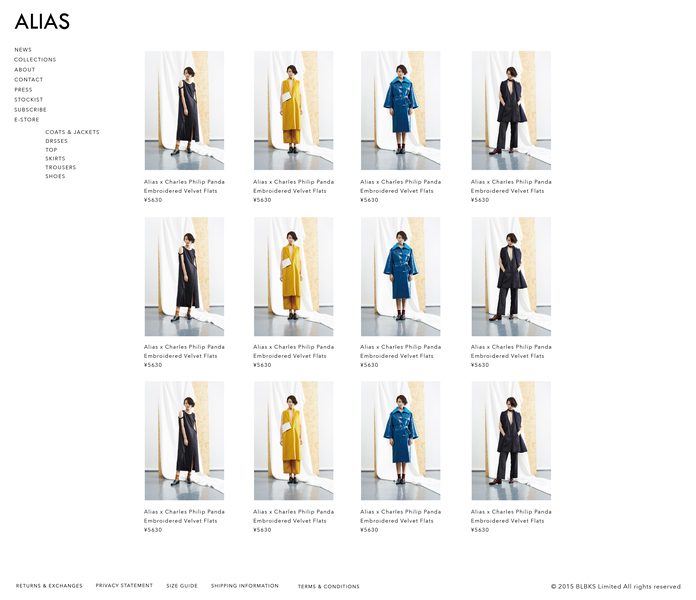Click product title under first-row yellow coat

tap(293, 186)
